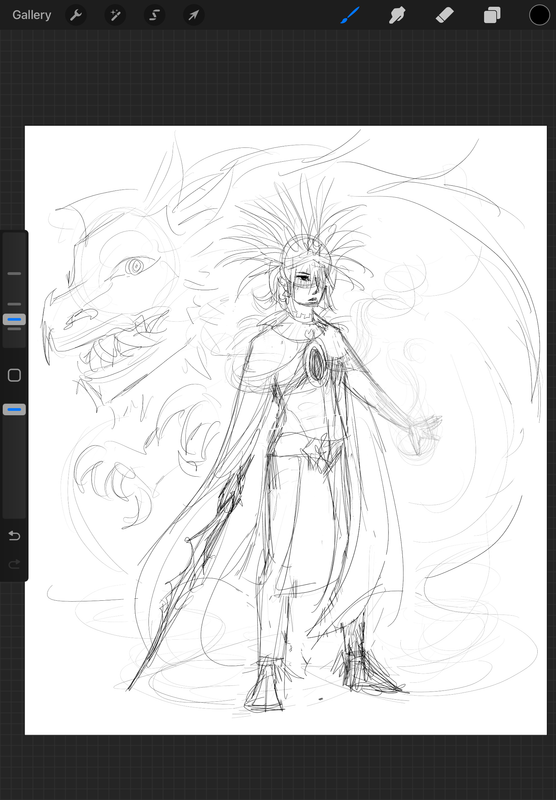
Task: Open the black color picker swatch
Action: (539, 15)
